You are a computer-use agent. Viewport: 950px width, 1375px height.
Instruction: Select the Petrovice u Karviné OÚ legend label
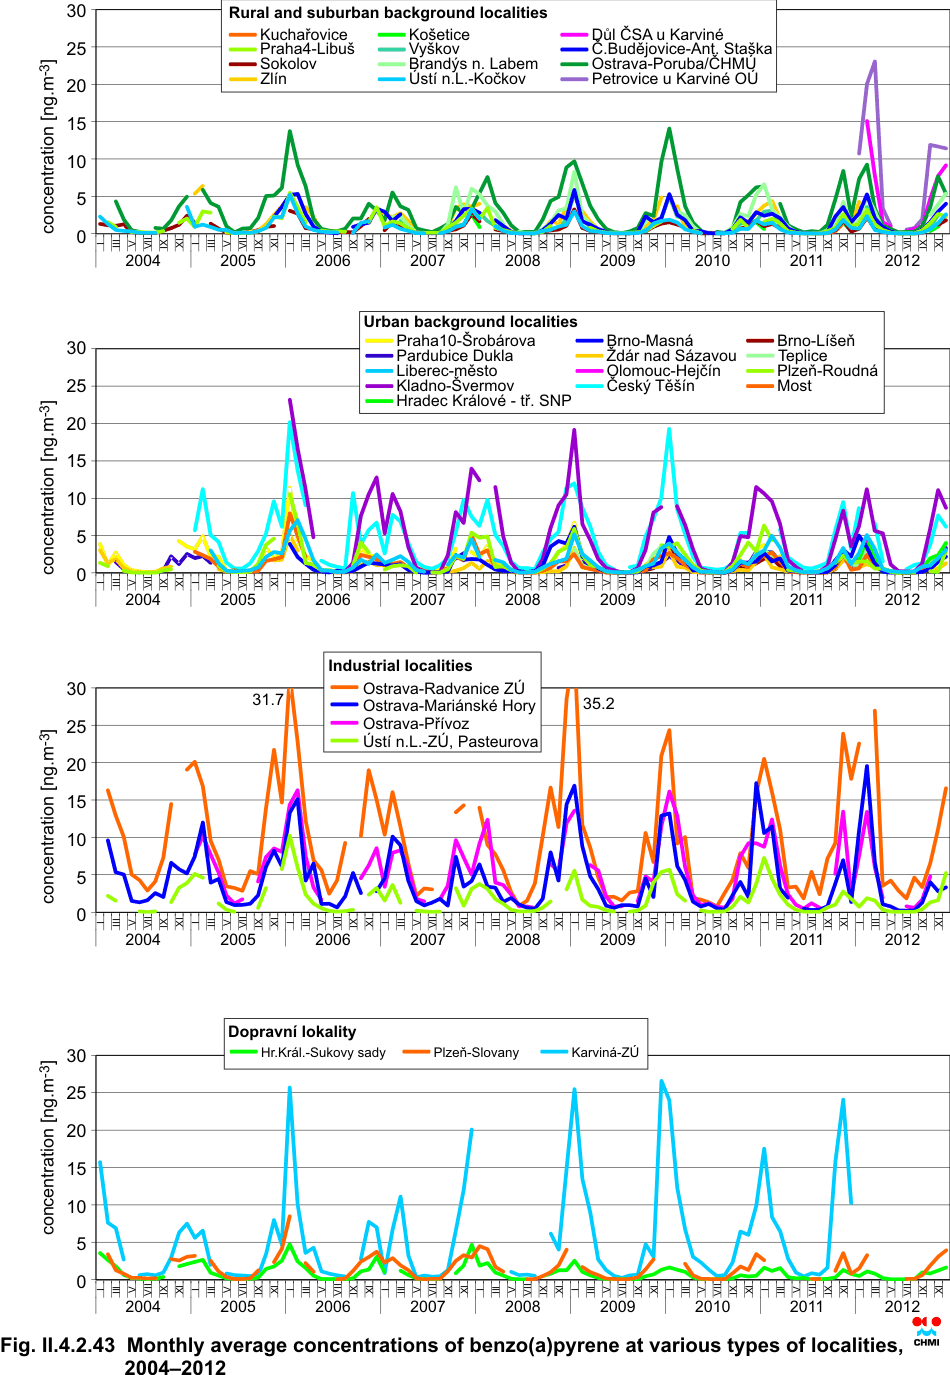pos(674,79)
